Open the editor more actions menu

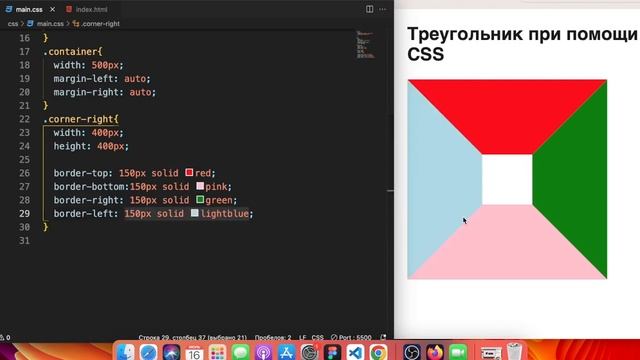(382, 9)
